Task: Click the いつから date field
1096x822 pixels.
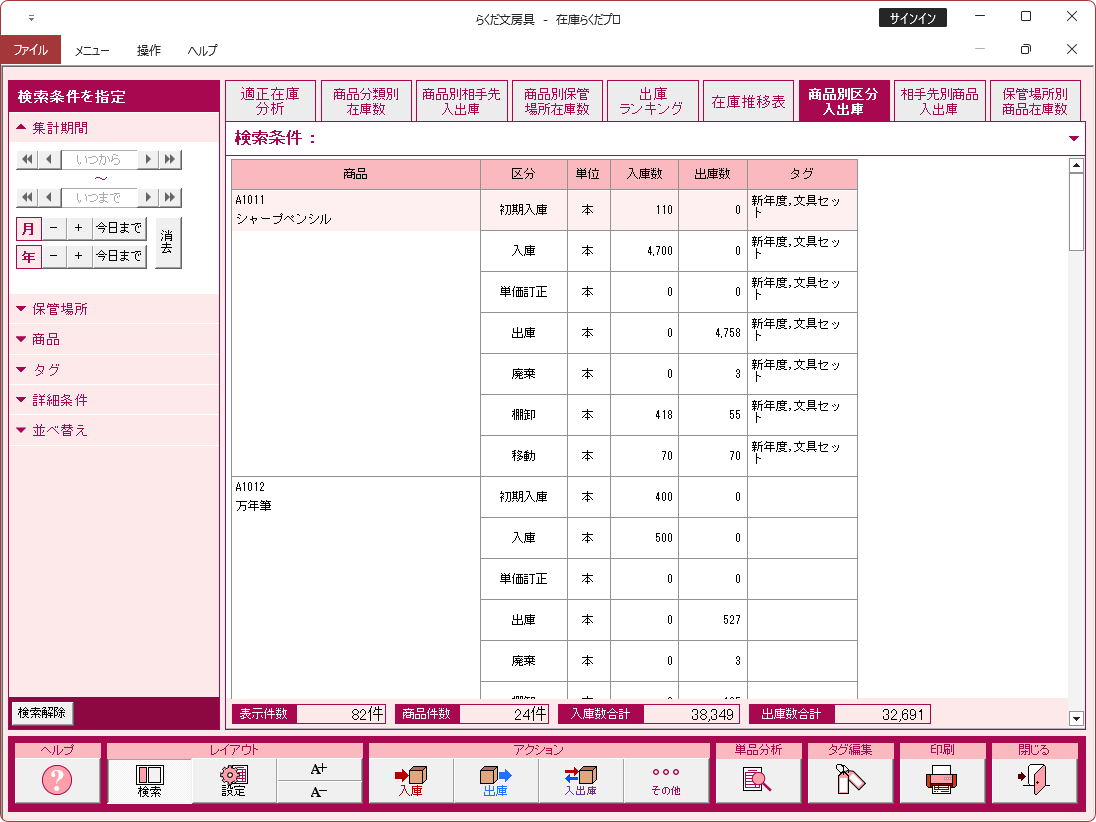Action: (99, 159)
